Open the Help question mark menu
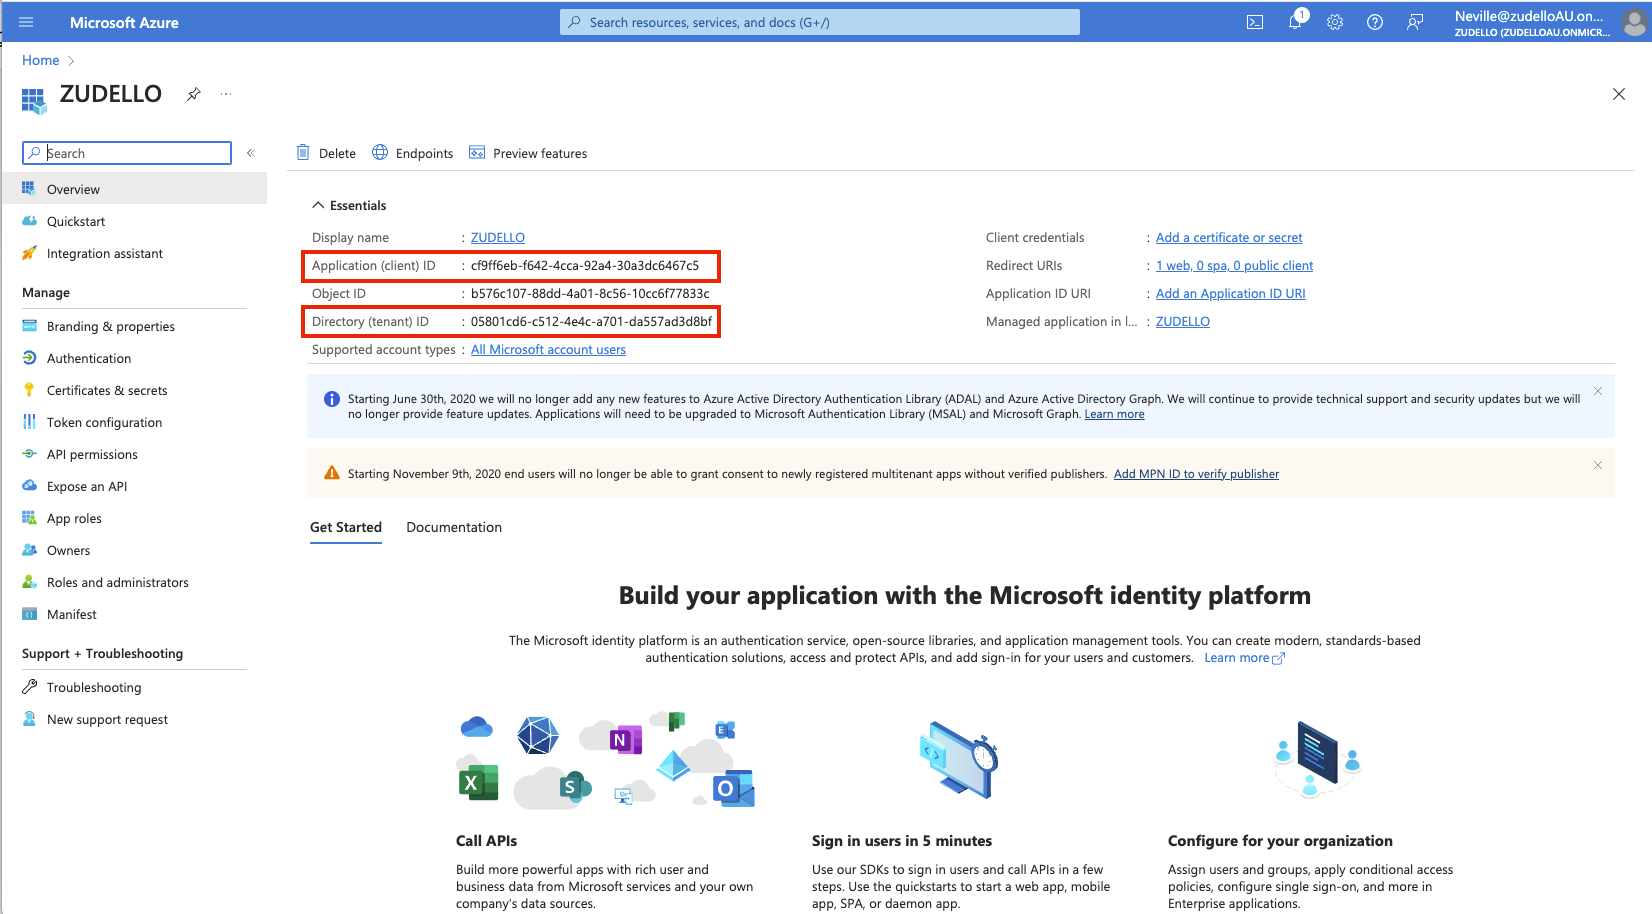Image resolution: width=1652 pixels, height=914 pixels. [1375, 22]
